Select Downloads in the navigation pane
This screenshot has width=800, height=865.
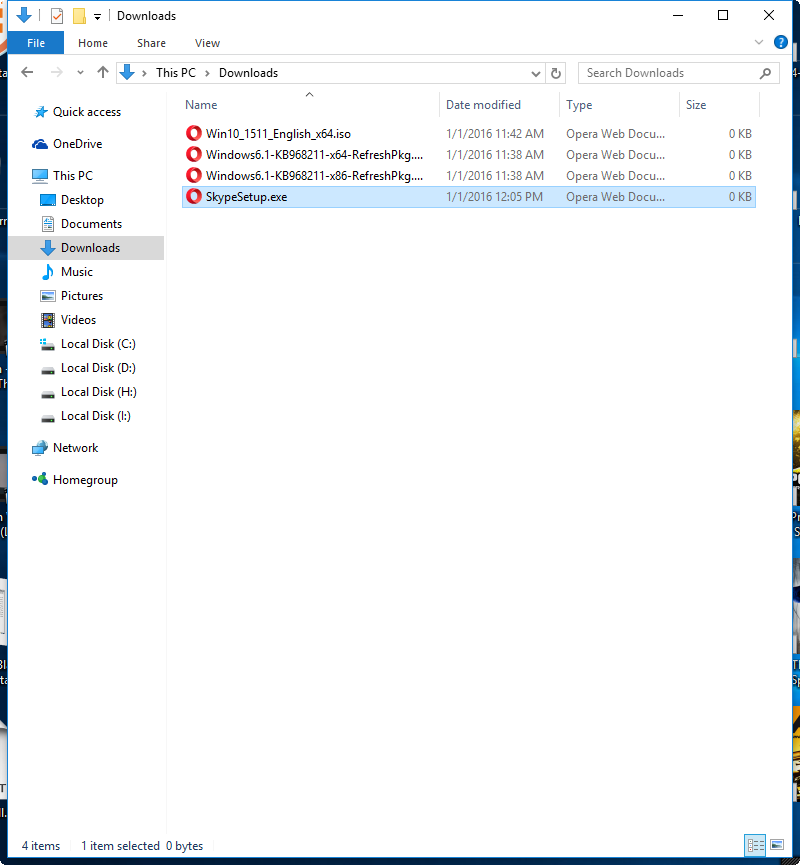click(86, 248)
